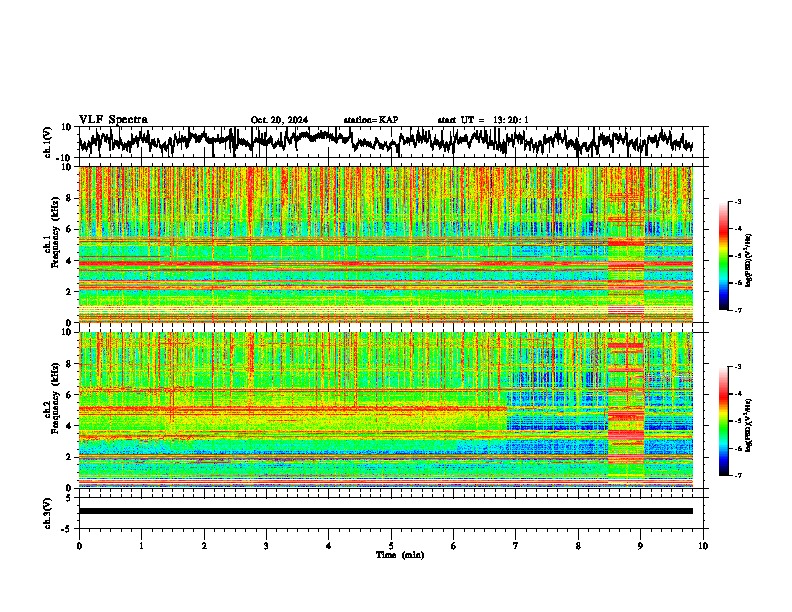
Task: Click the ch.2 color scale 'log(PSD)' label
Action: coord(749,424)
